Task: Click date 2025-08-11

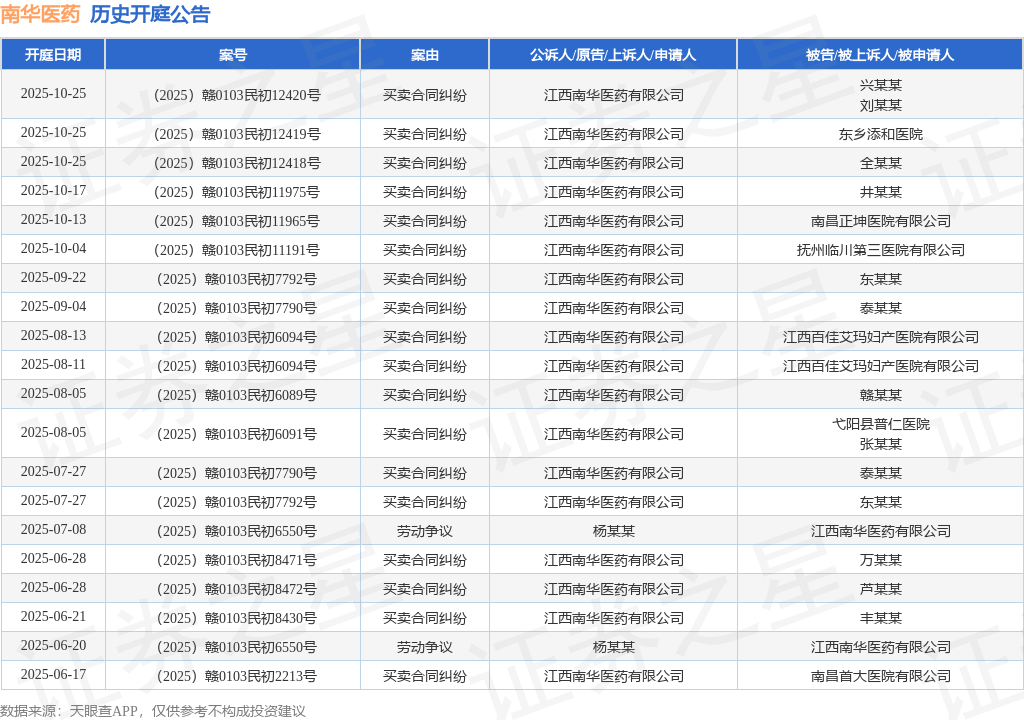Action: click(x=53, y=365)
